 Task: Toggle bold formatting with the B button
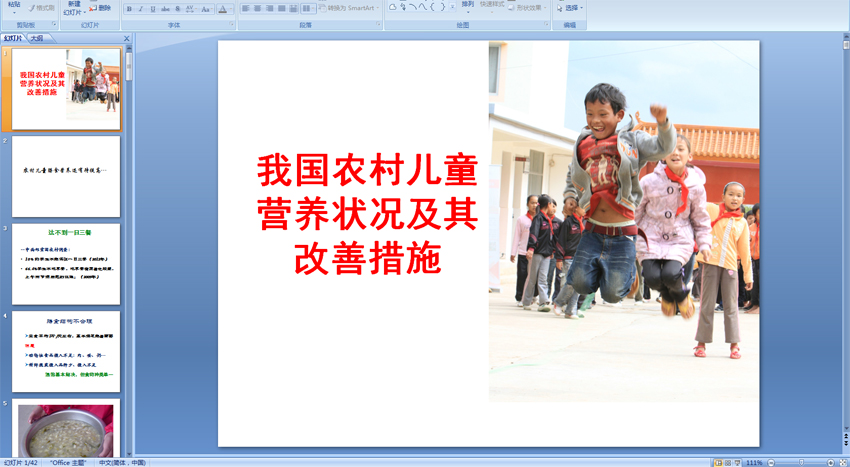pyautogui.click(x=129, y=9)
